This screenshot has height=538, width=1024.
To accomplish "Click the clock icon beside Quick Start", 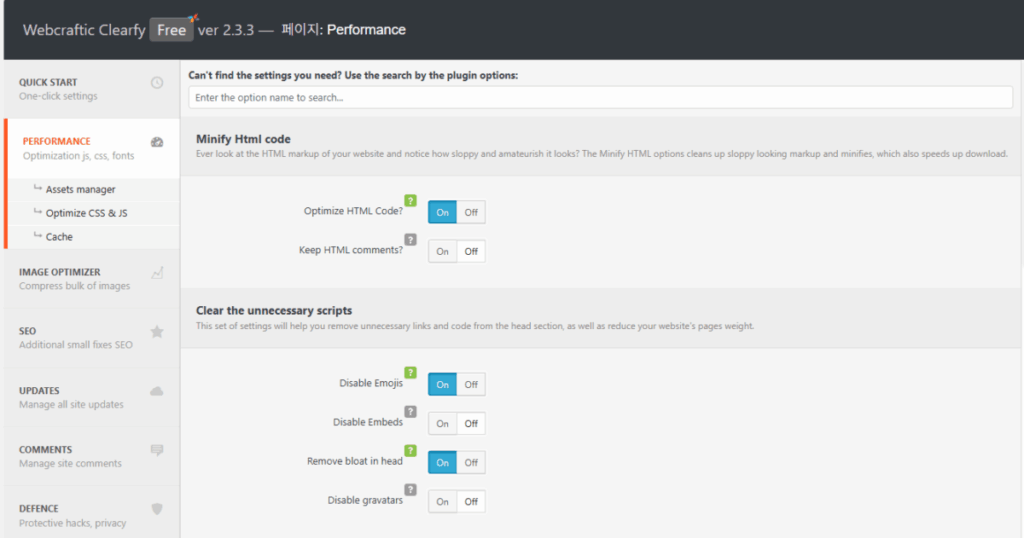I will pyautogui.click(x=157, y=83).
